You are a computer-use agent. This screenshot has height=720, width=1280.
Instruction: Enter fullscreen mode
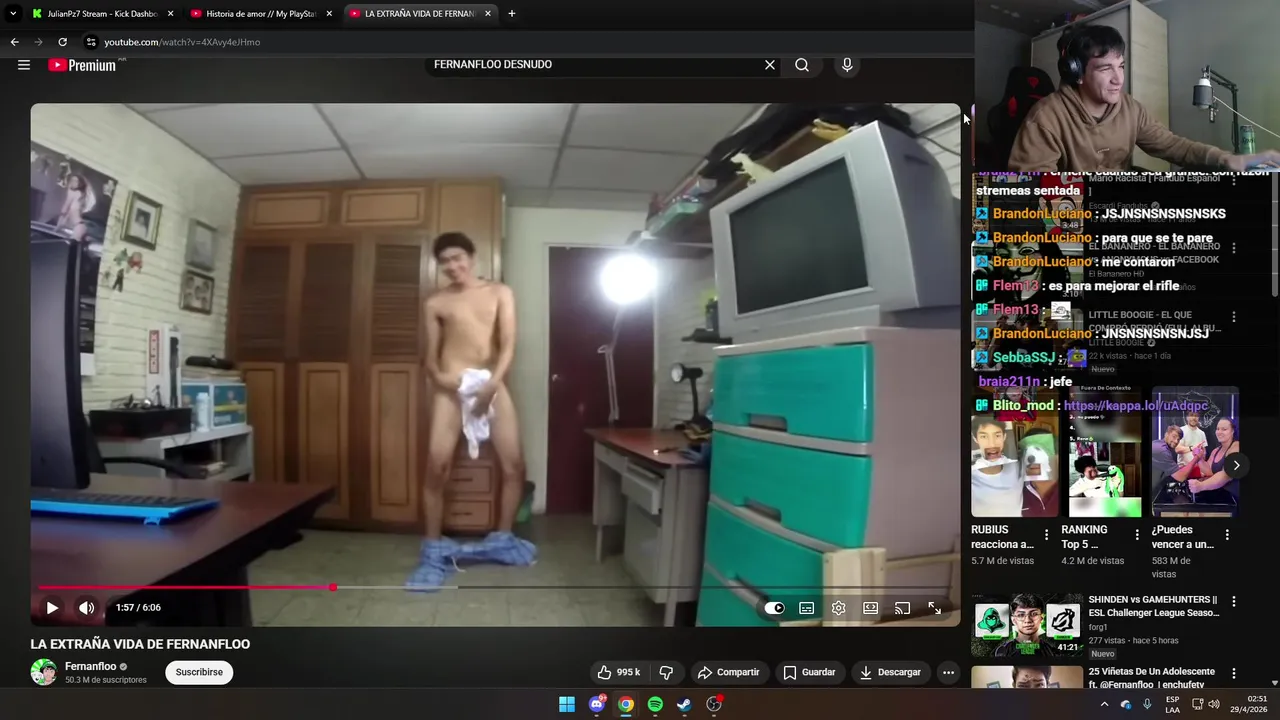[x=934, y=608]
